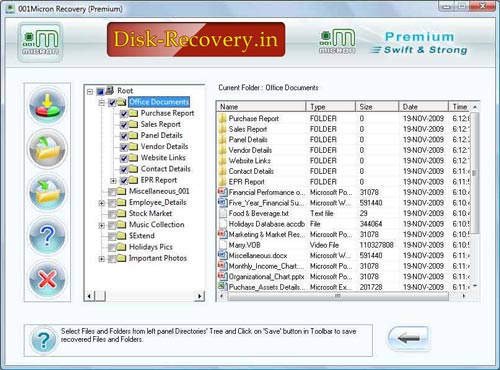Sort file list by Date column header
This screenshot has width=500, height=370.
coord(423,107)
